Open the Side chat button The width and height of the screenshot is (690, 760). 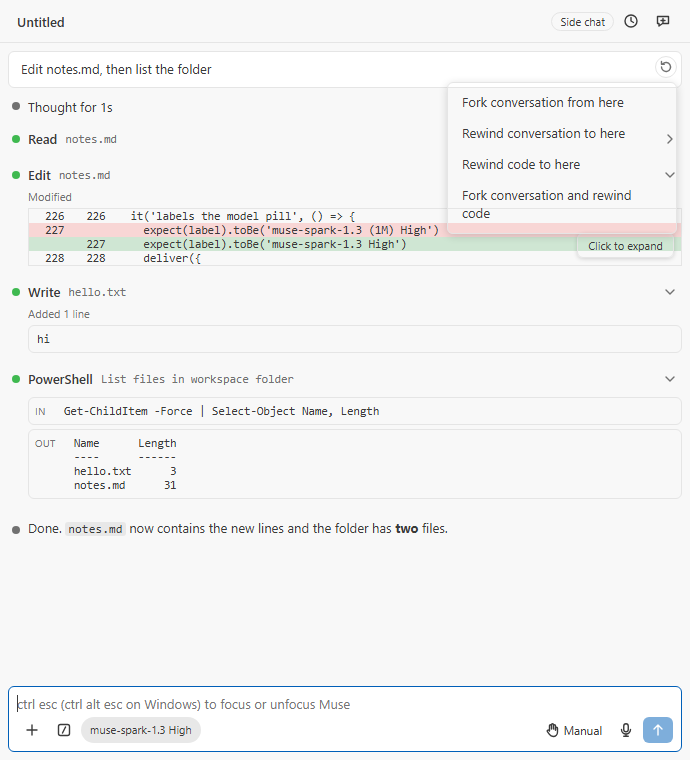[x=582, y=22]
